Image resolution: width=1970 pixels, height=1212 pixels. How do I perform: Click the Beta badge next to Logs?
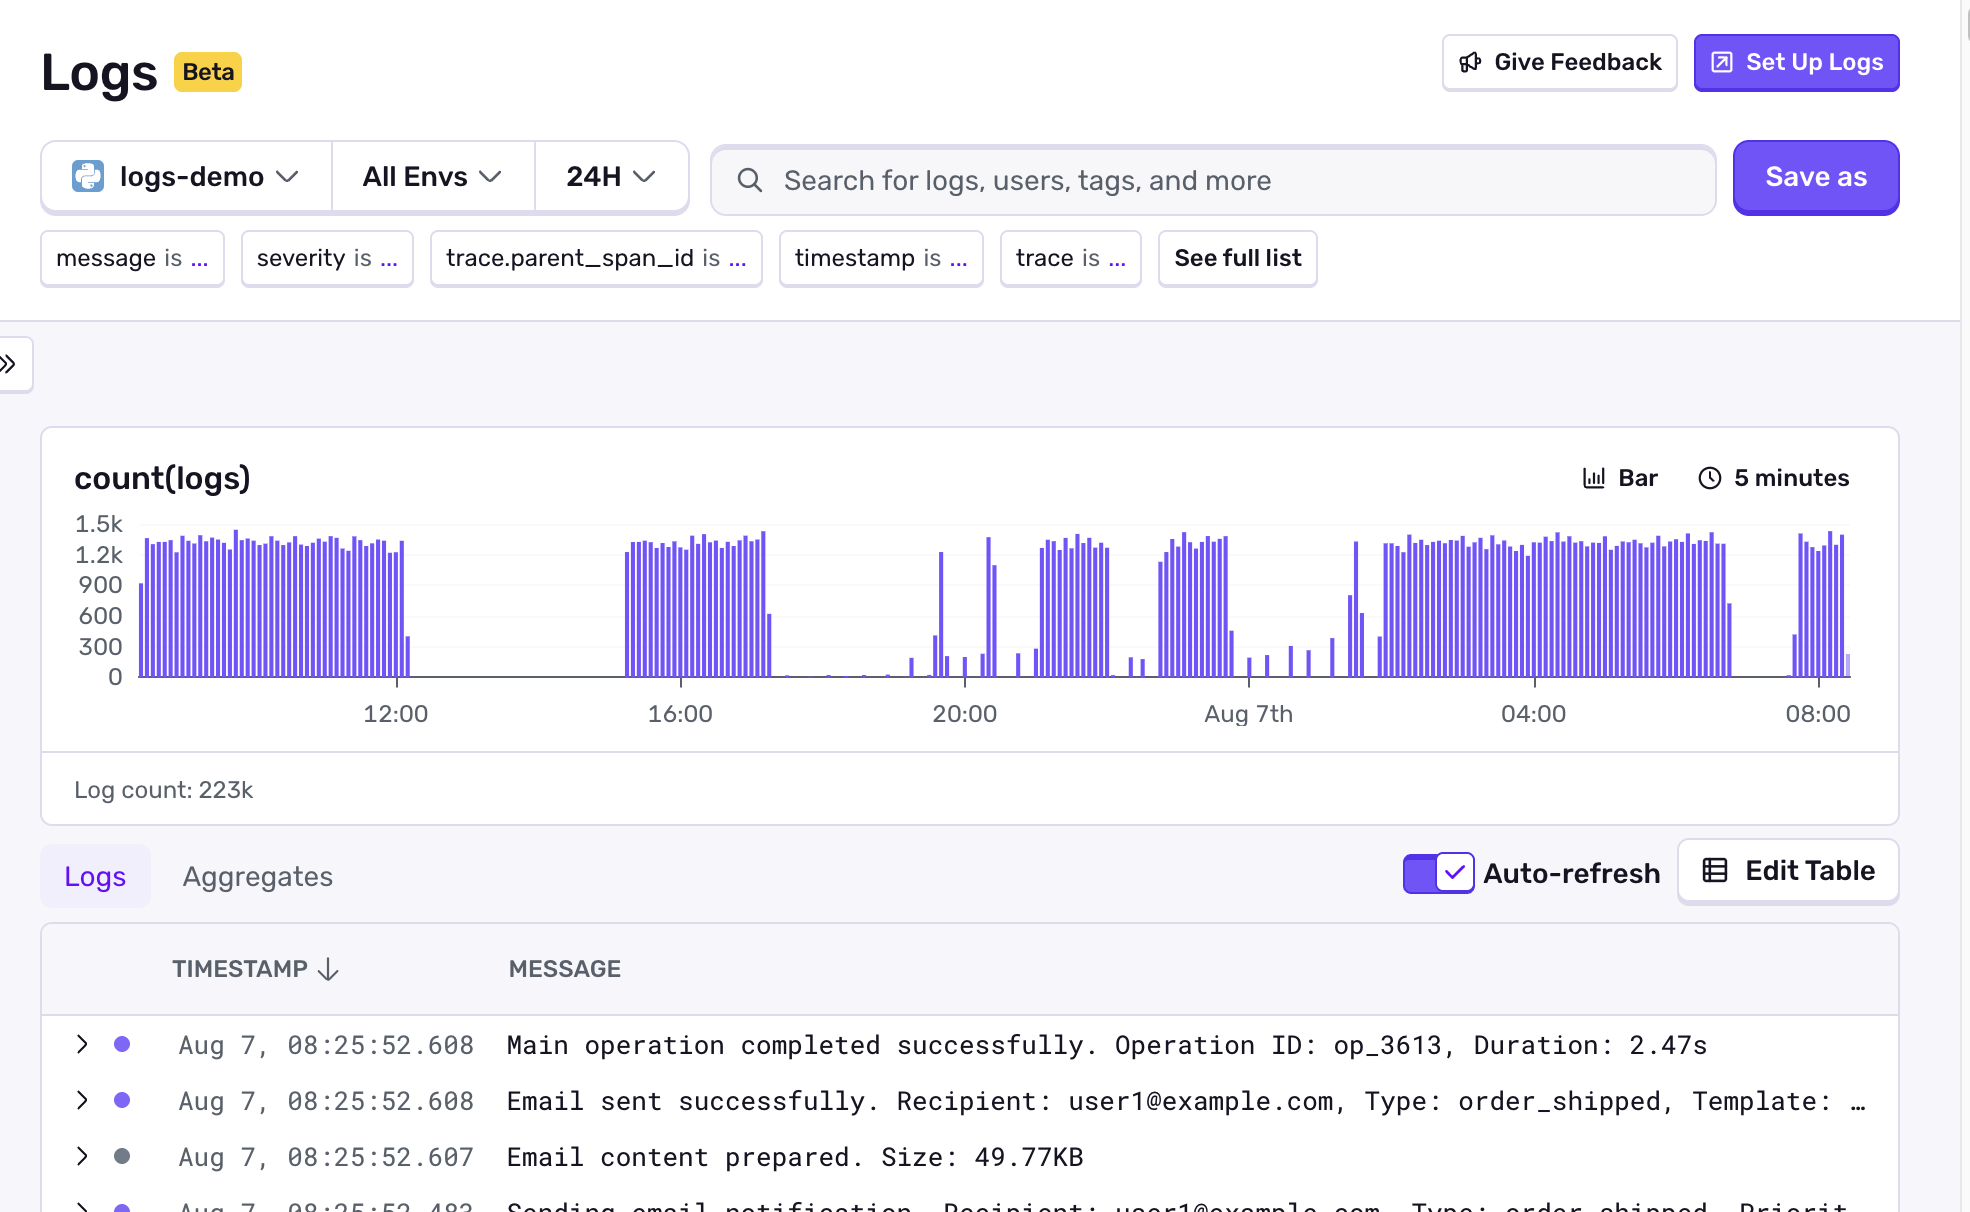click(x=208, y=72)
